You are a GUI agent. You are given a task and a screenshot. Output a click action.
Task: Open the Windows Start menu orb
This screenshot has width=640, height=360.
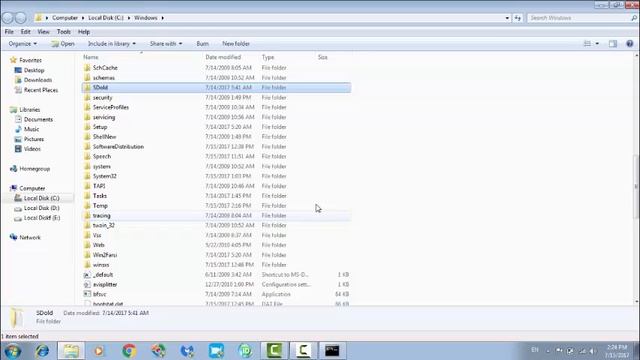13,351
